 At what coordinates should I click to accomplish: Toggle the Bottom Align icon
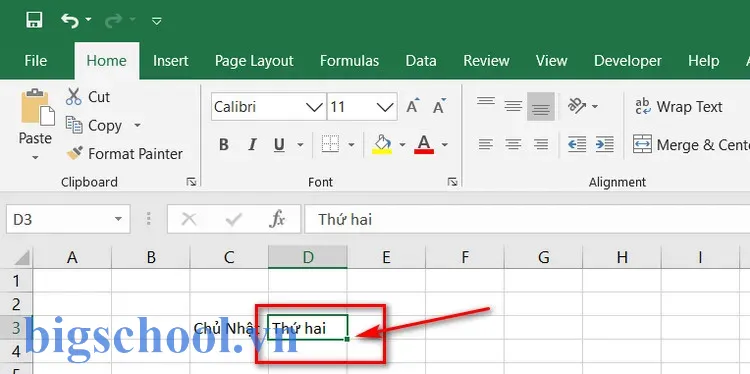point(541,106)
